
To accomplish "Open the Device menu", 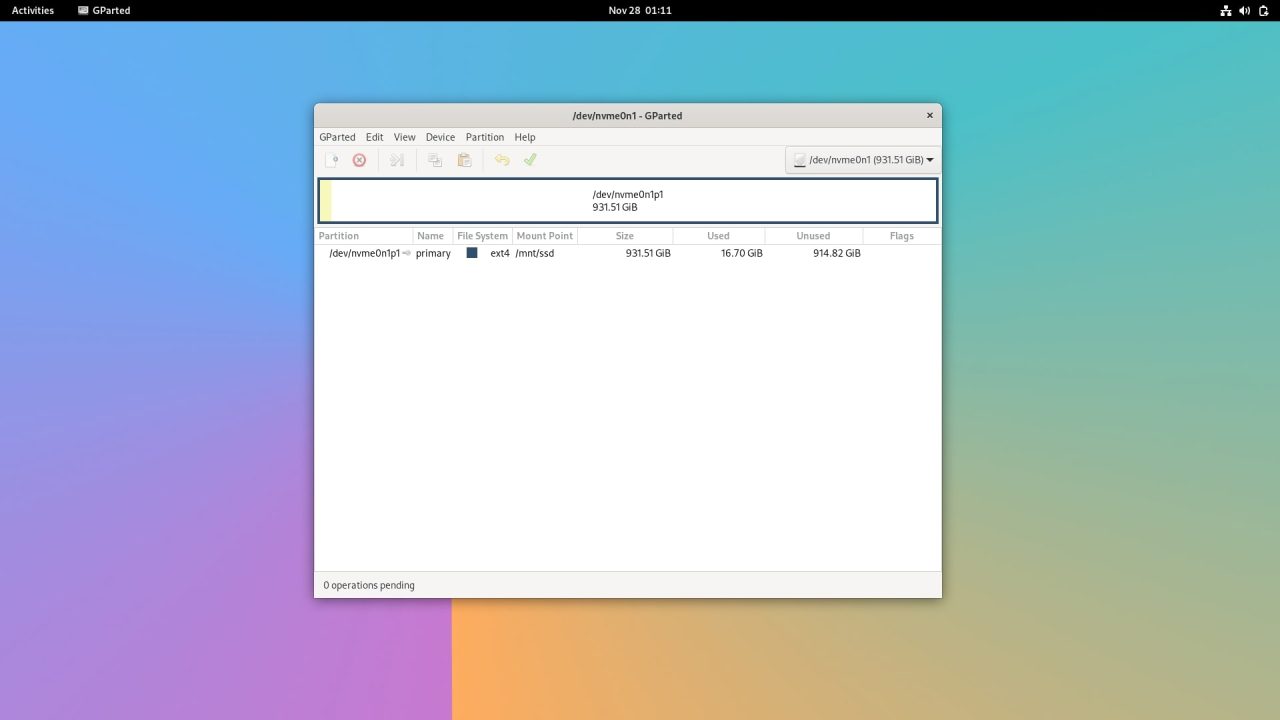I will (x=440, y=137).
